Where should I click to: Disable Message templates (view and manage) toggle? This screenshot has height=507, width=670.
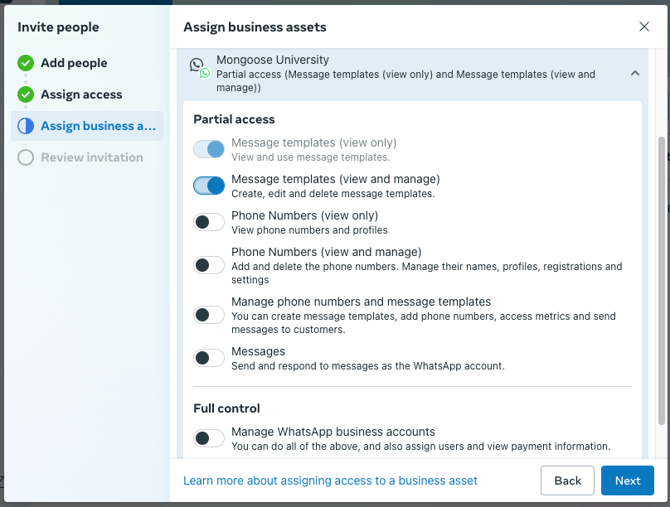pos(209,186)
